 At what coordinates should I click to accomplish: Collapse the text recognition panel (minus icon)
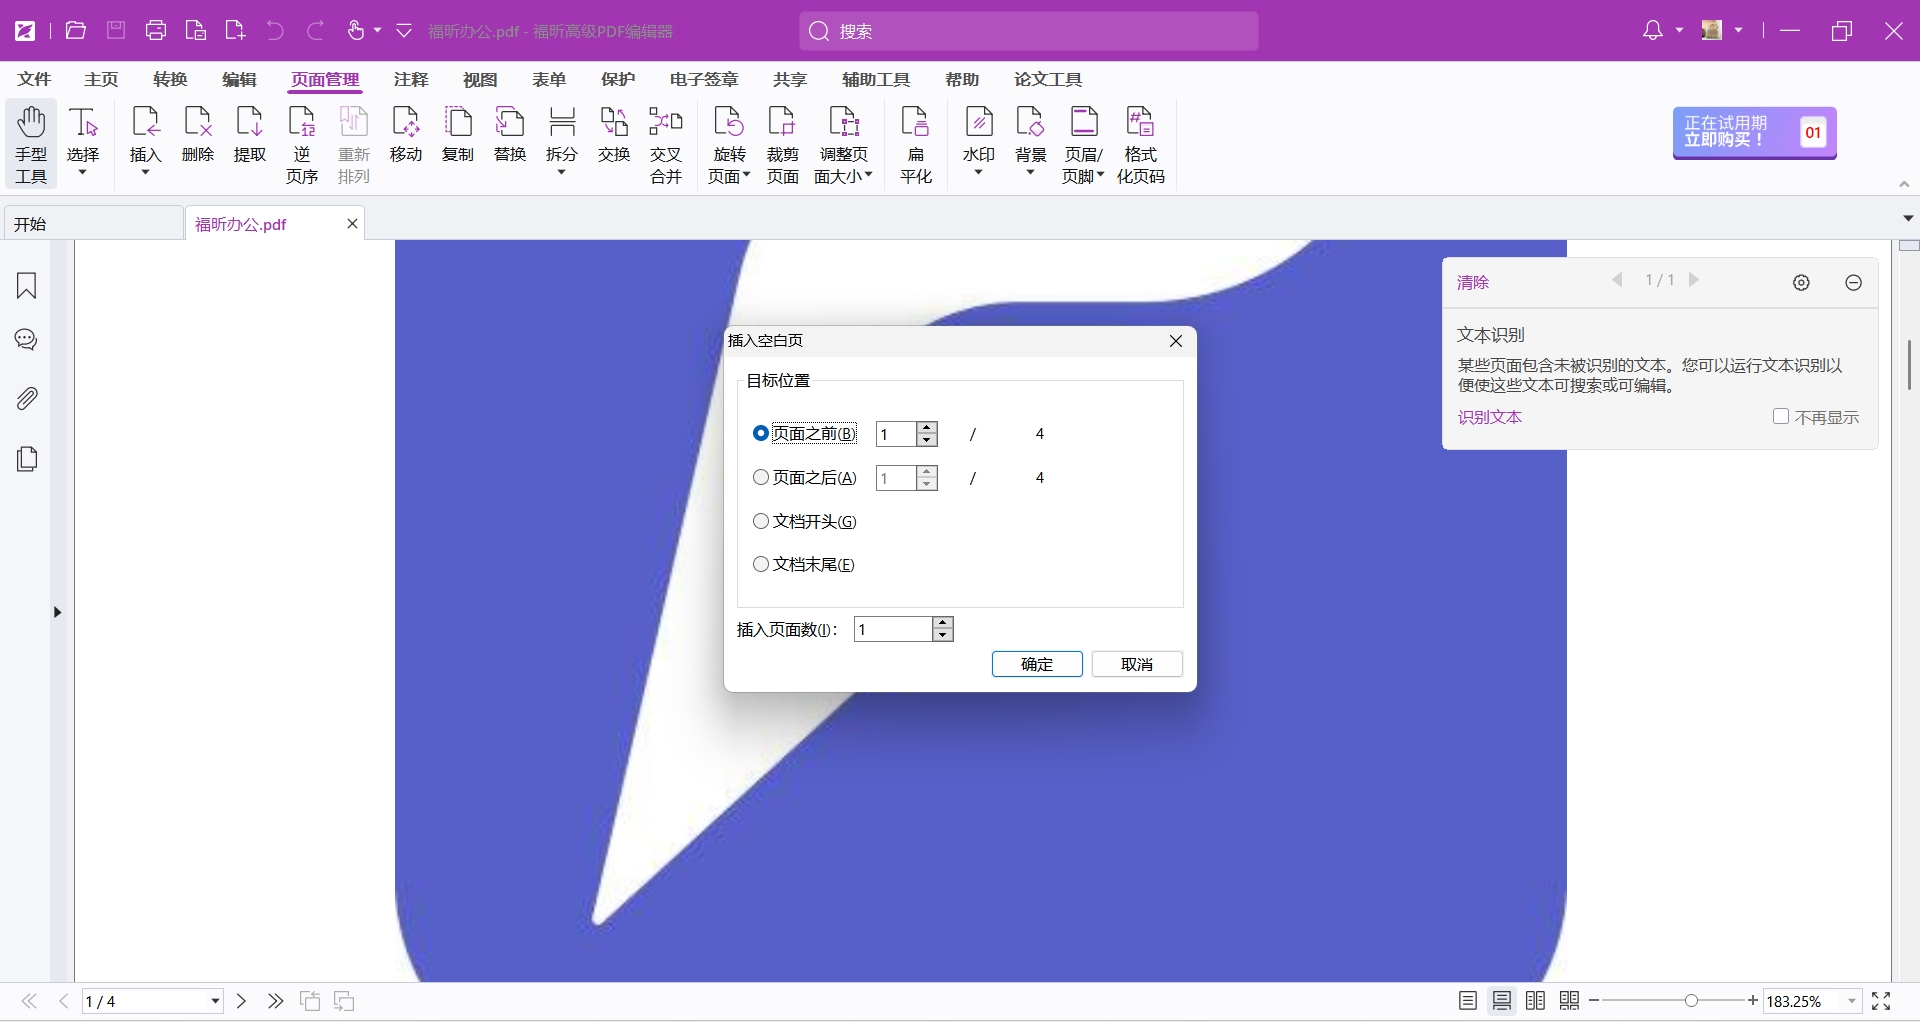point(1853,283)
